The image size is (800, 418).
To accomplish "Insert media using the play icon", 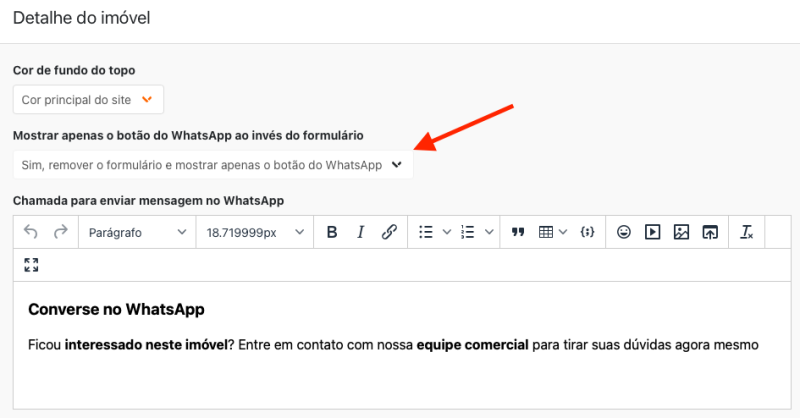I will click(652, 232).
